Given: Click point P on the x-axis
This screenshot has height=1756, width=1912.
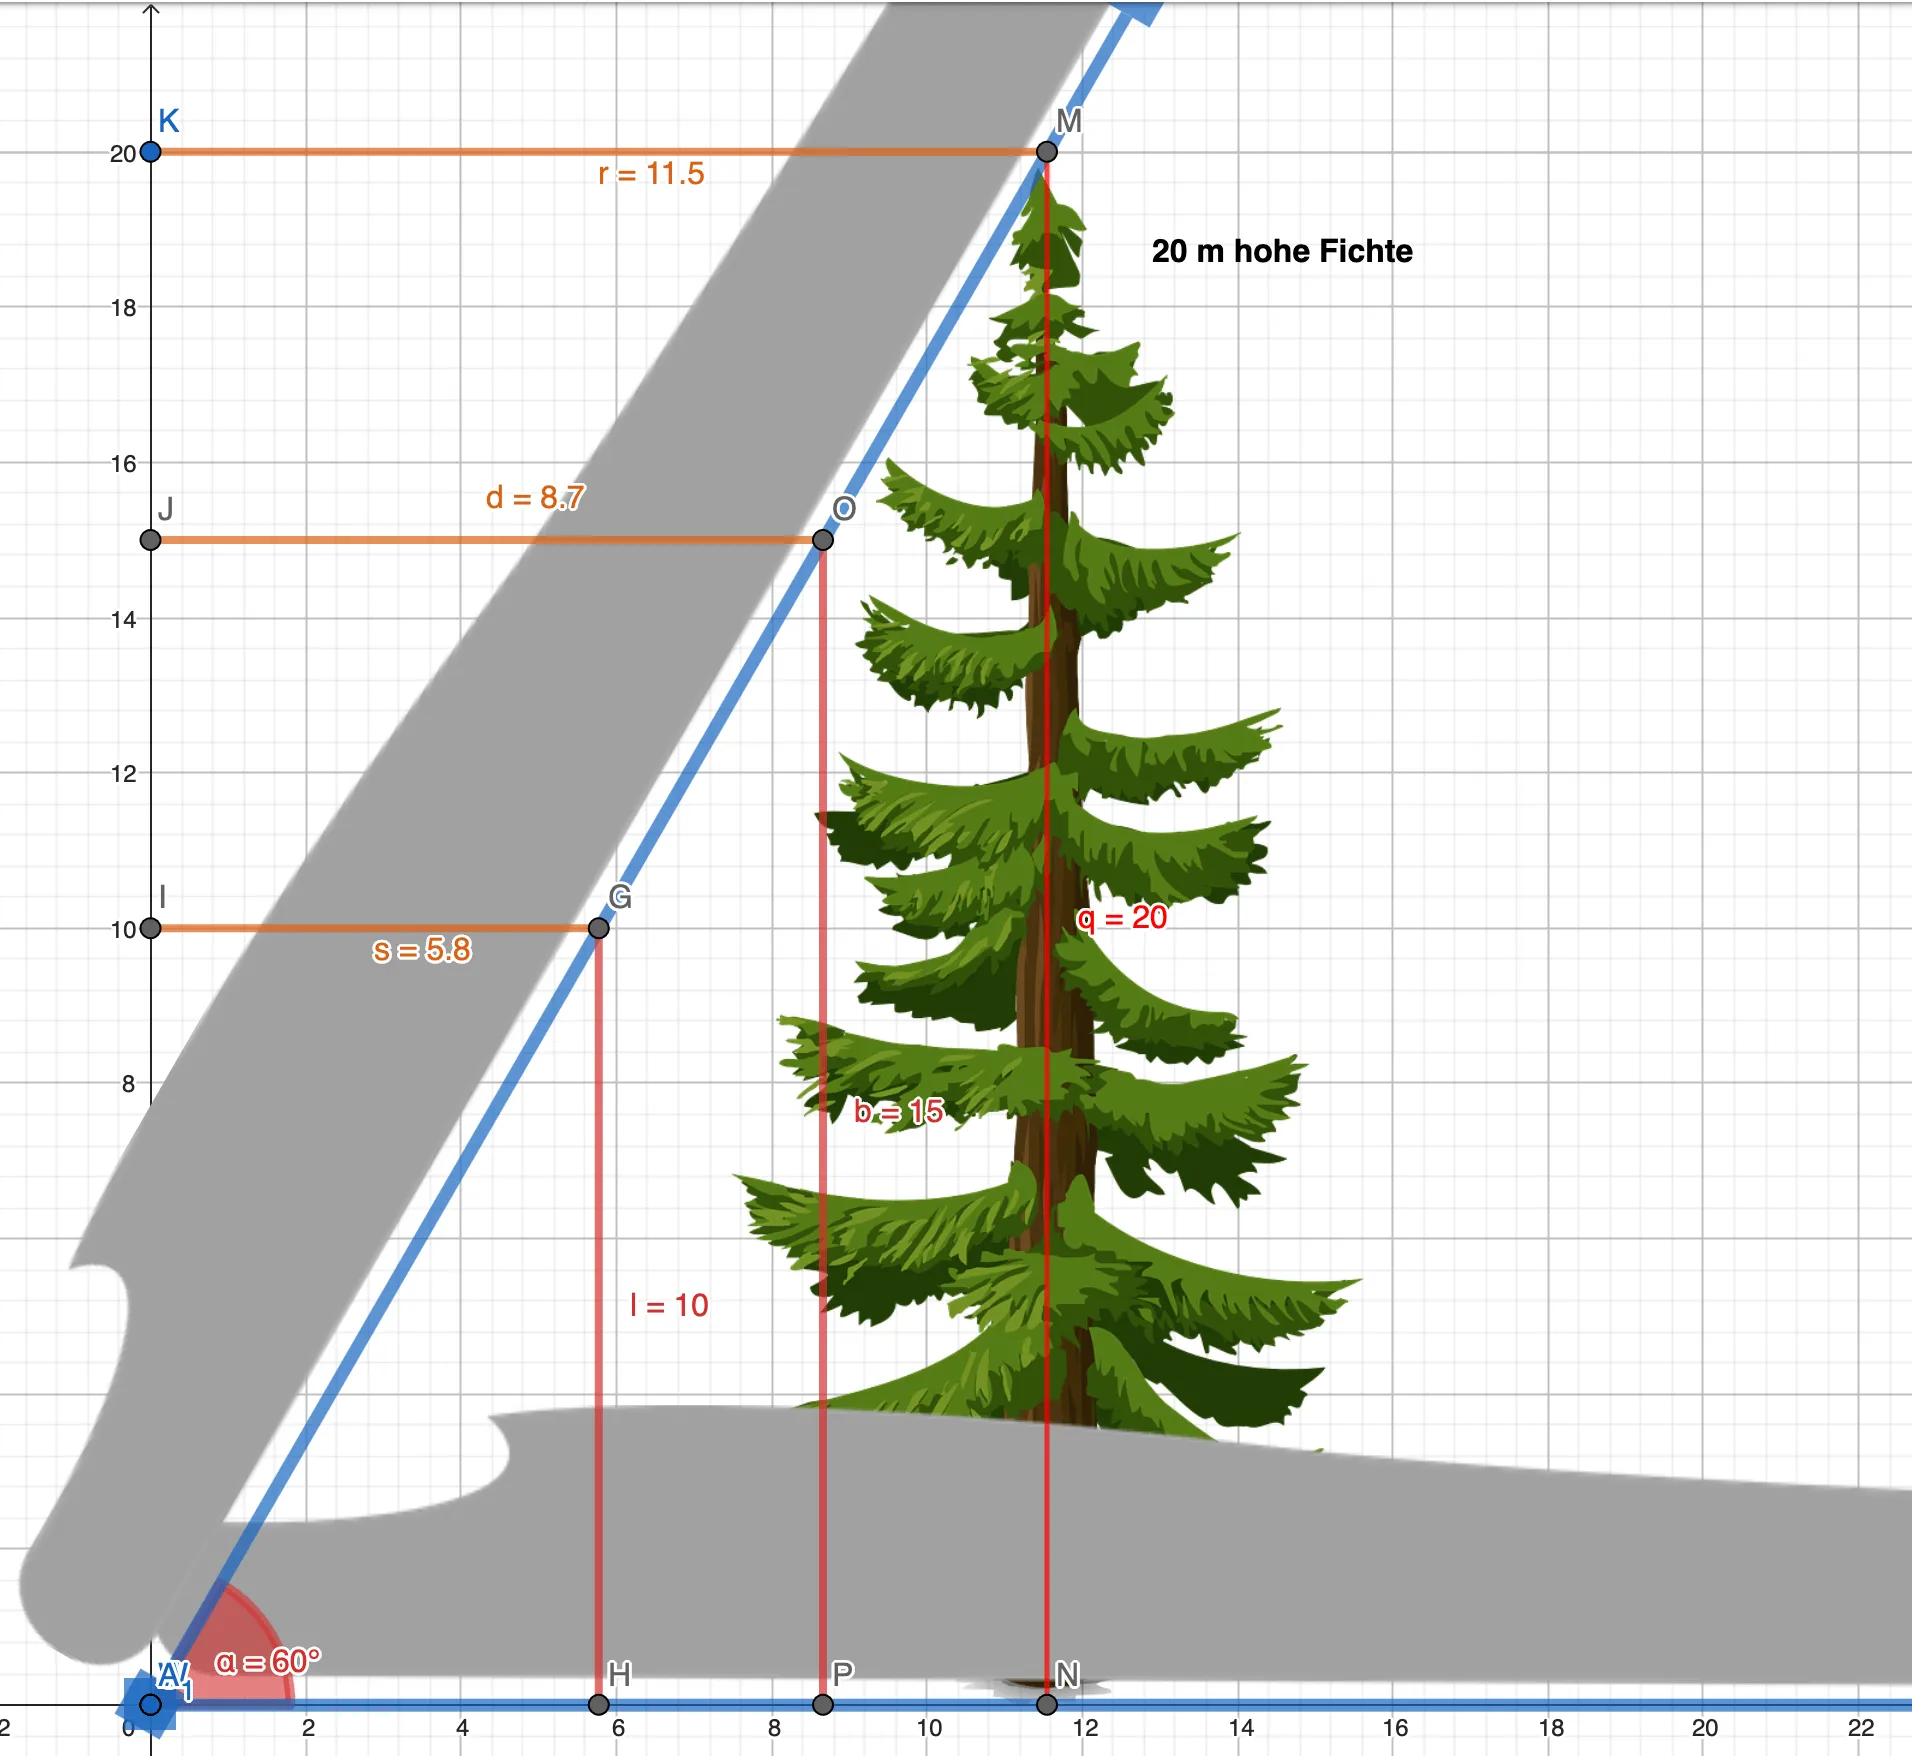Looking at the screenshot, I should click(822, 1704).
